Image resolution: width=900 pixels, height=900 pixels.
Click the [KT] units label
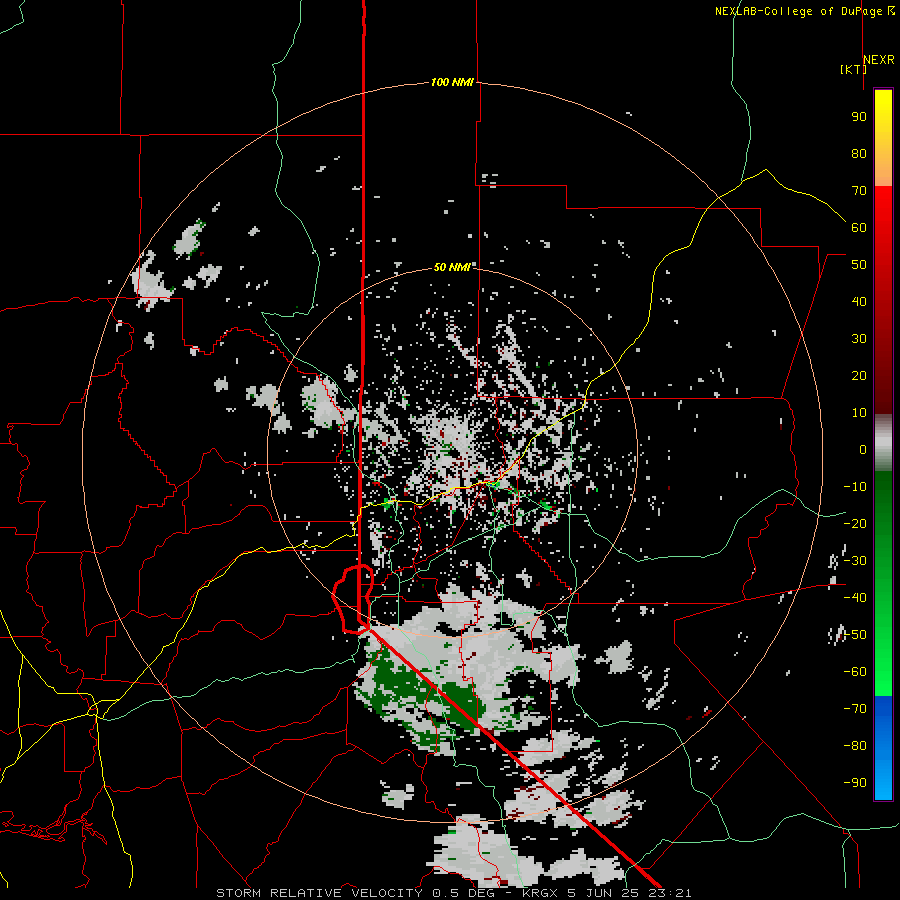coord(853,69)
